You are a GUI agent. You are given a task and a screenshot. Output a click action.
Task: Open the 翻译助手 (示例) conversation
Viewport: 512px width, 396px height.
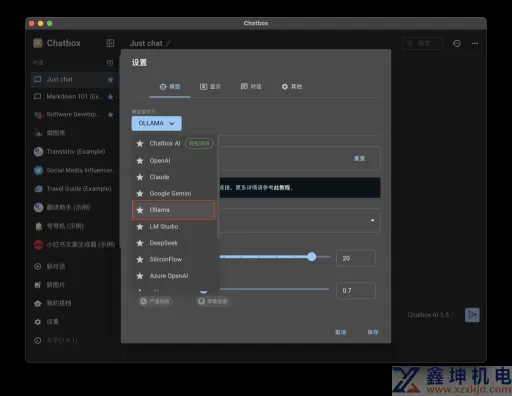point(74,207)
